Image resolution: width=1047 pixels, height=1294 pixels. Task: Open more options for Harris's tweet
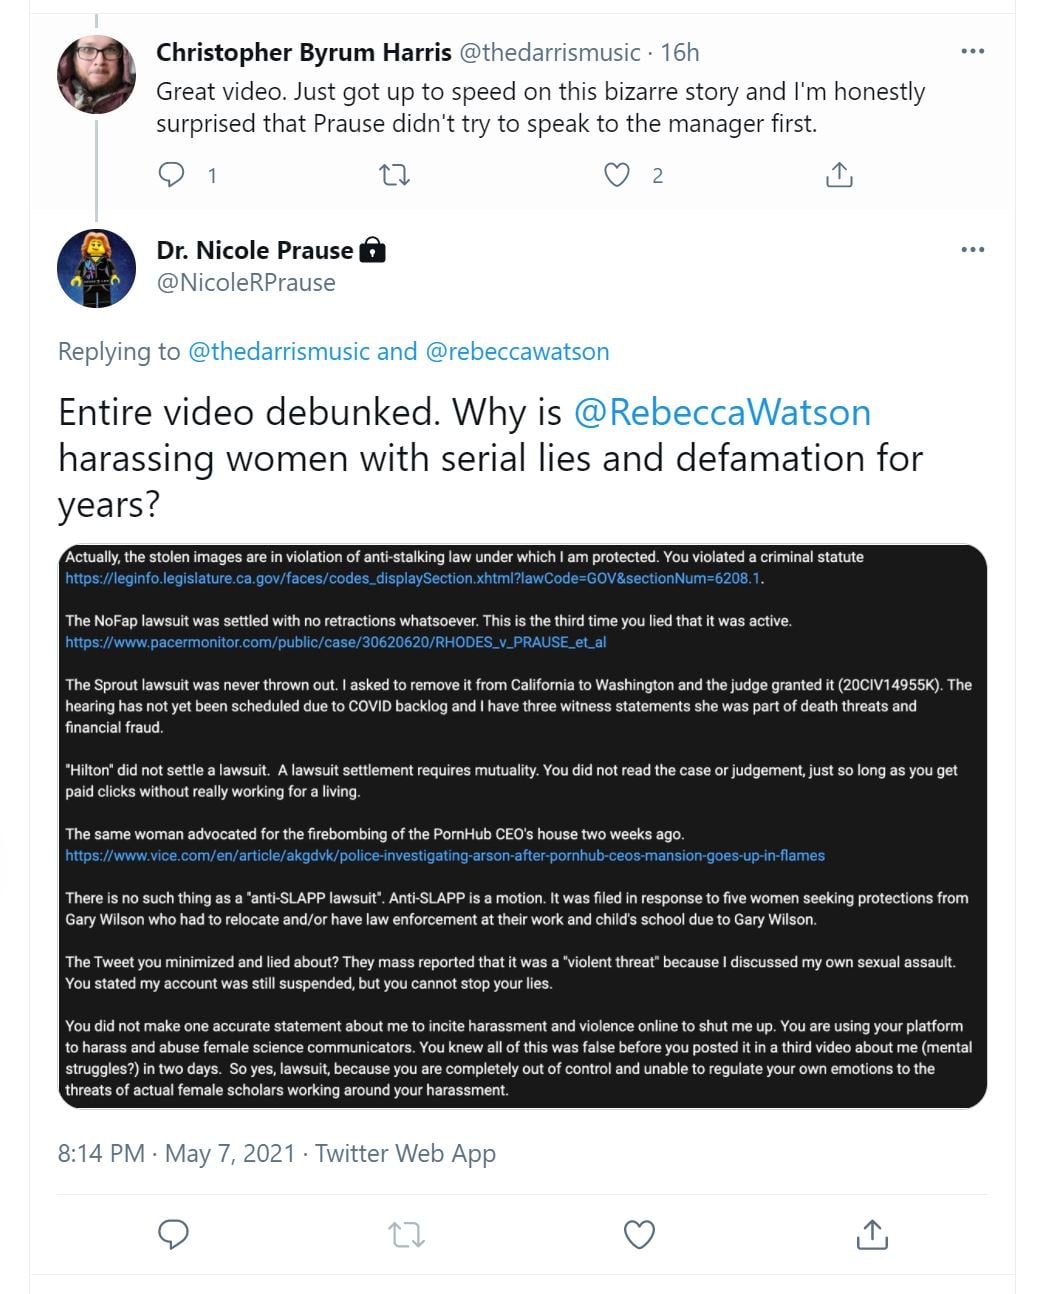click(x=972, y=51)
